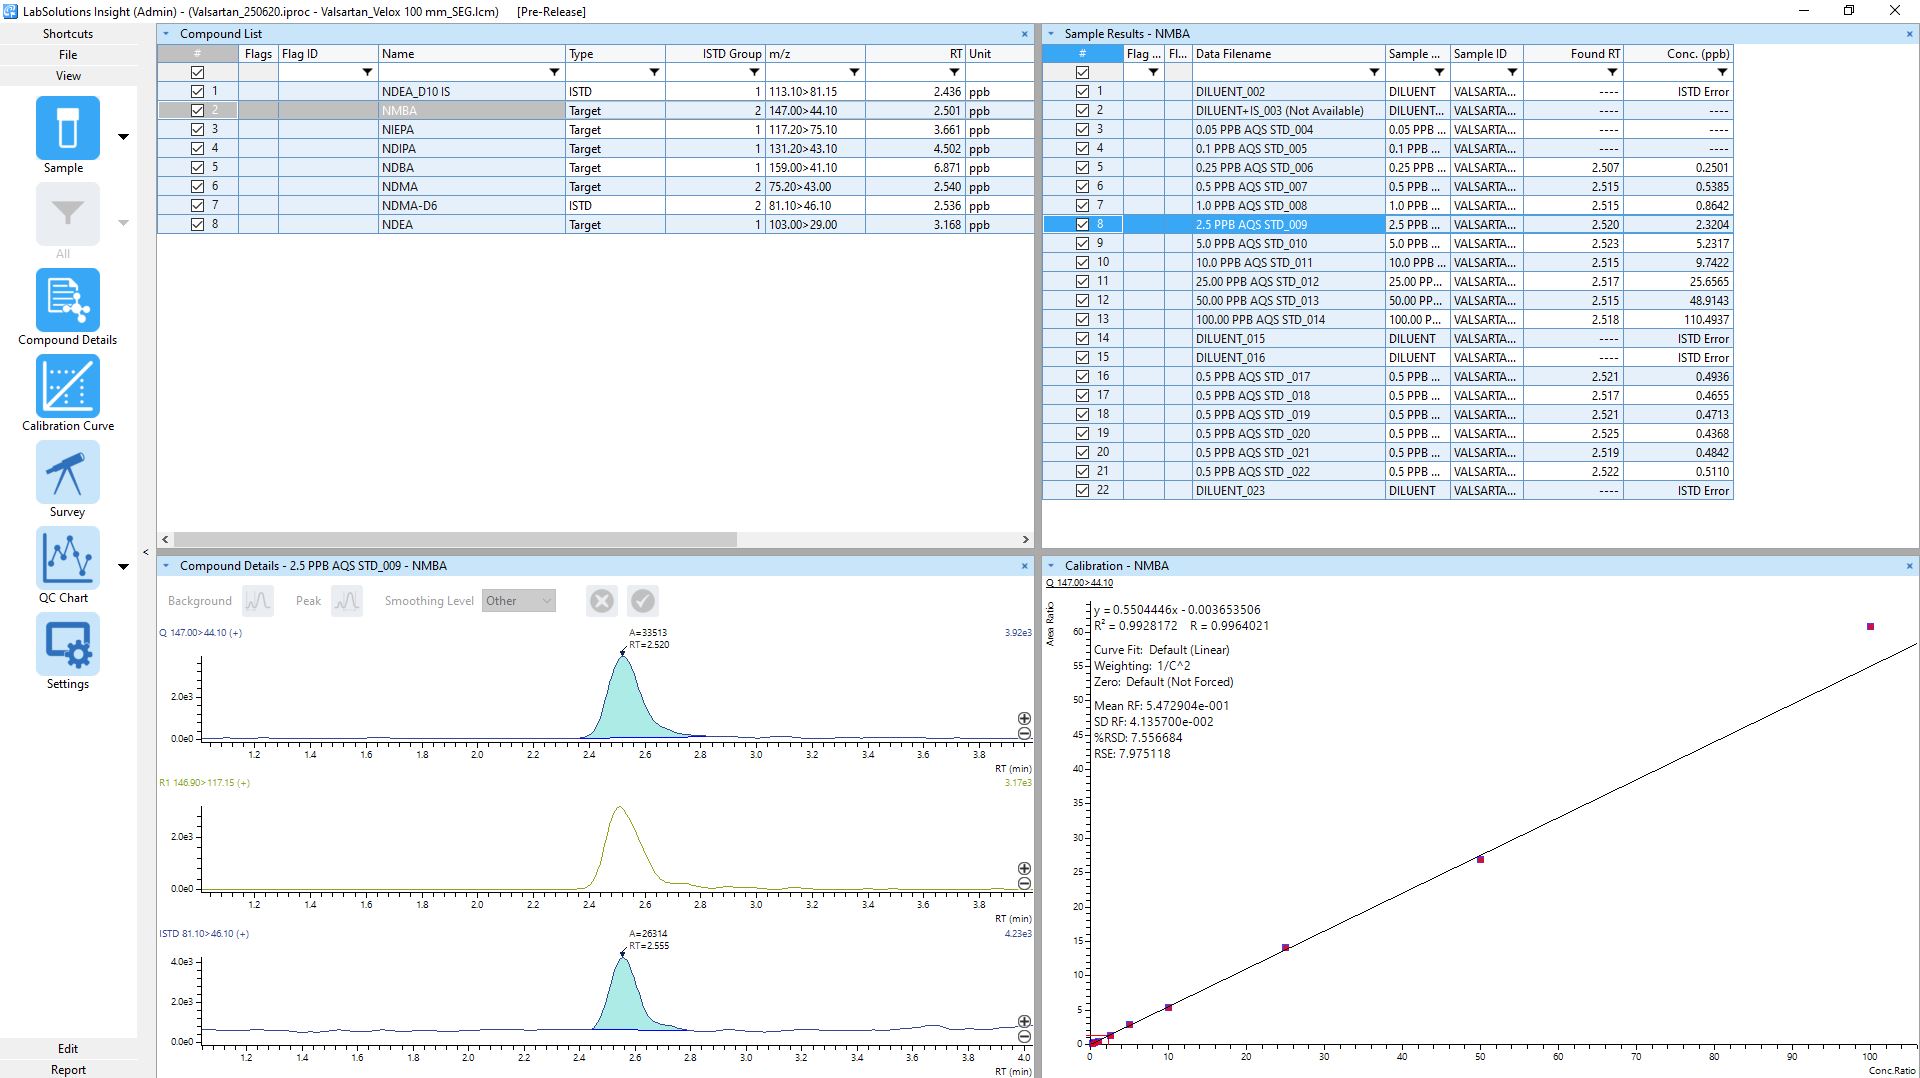Open the Settings icon
This screenshot has width=1920, height=1078.
68,644
